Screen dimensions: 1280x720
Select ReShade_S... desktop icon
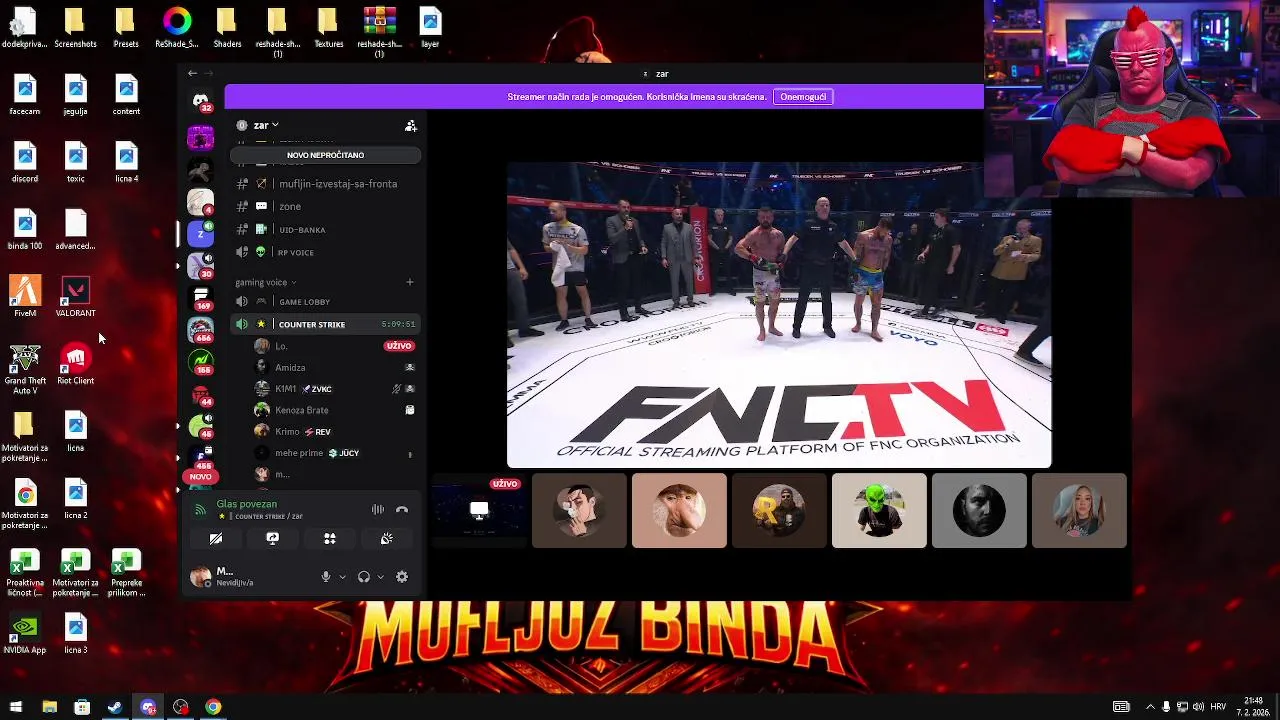(177, 27)
